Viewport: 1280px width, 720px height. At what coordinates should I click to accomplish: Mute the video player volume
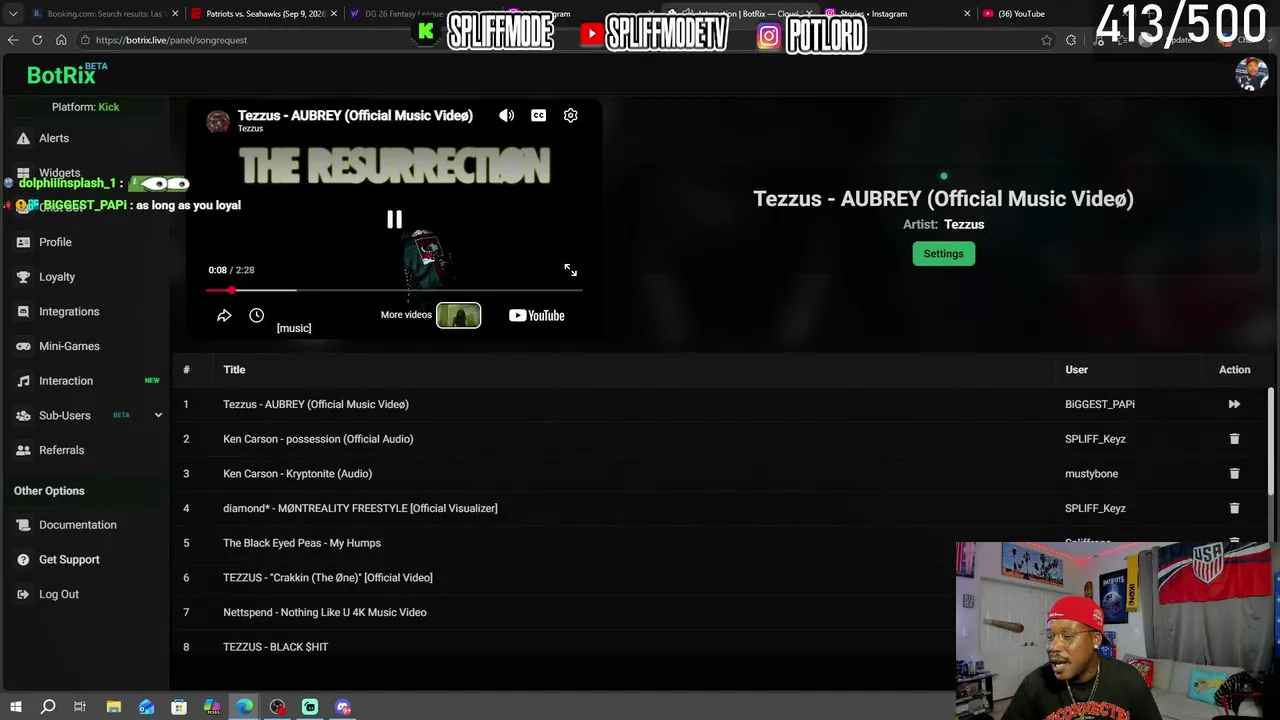click(x=507, y=116)
